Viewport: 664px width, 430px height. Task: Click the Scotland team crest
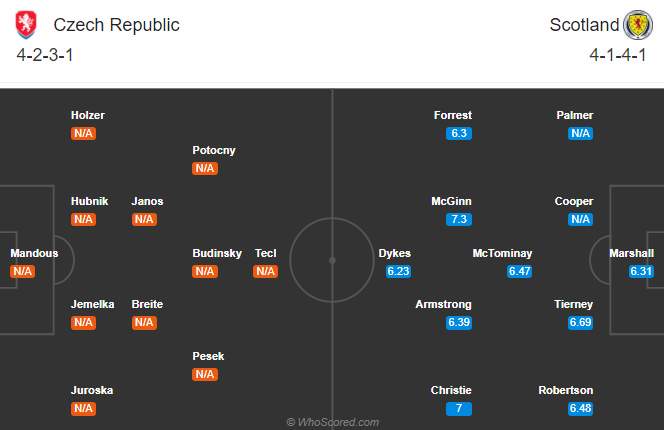tap(638, 25)
